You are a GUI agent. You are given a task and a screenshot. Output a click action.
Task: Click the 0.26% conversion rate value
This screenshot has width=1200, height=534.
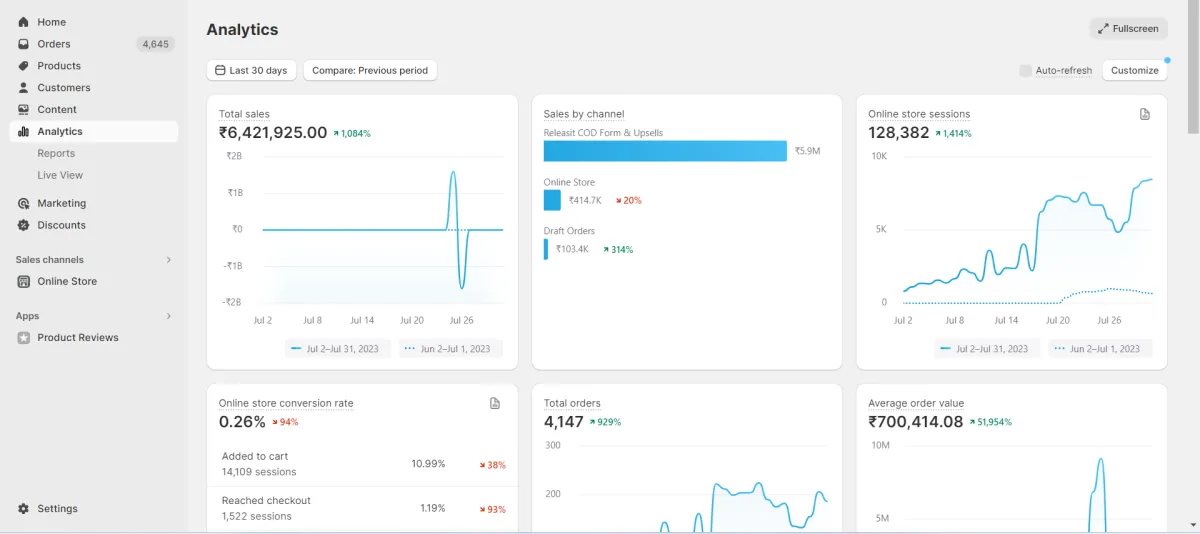(242, 422)
